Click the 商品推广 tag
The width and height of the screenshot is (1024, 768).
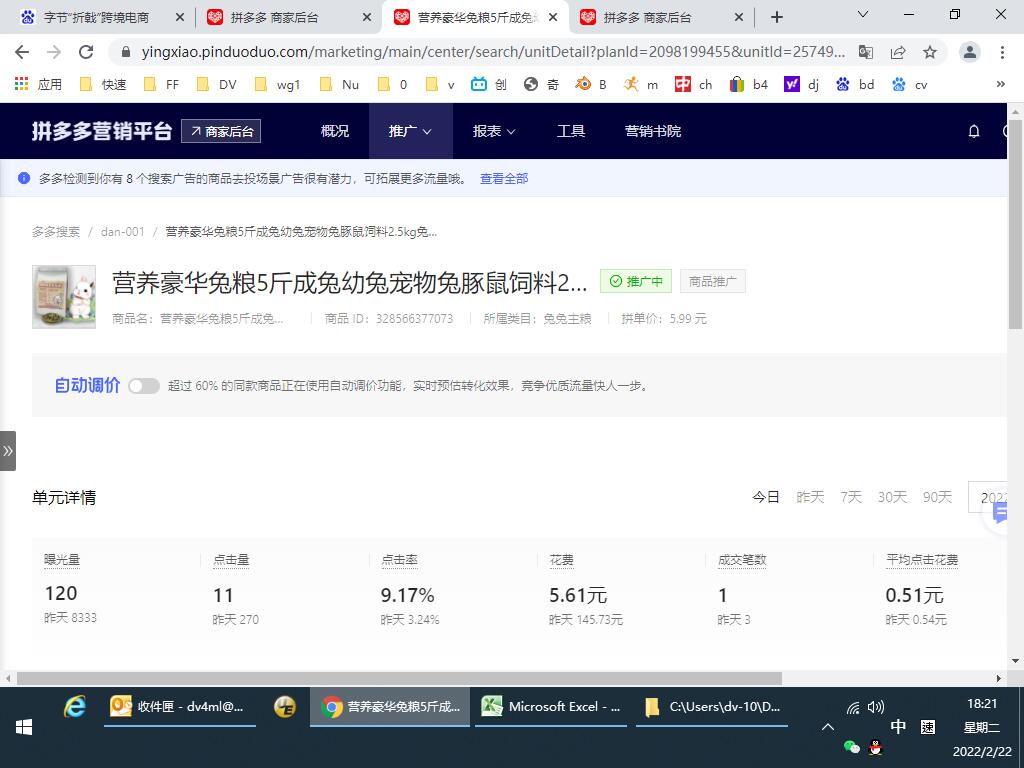(x=712, y=281)
